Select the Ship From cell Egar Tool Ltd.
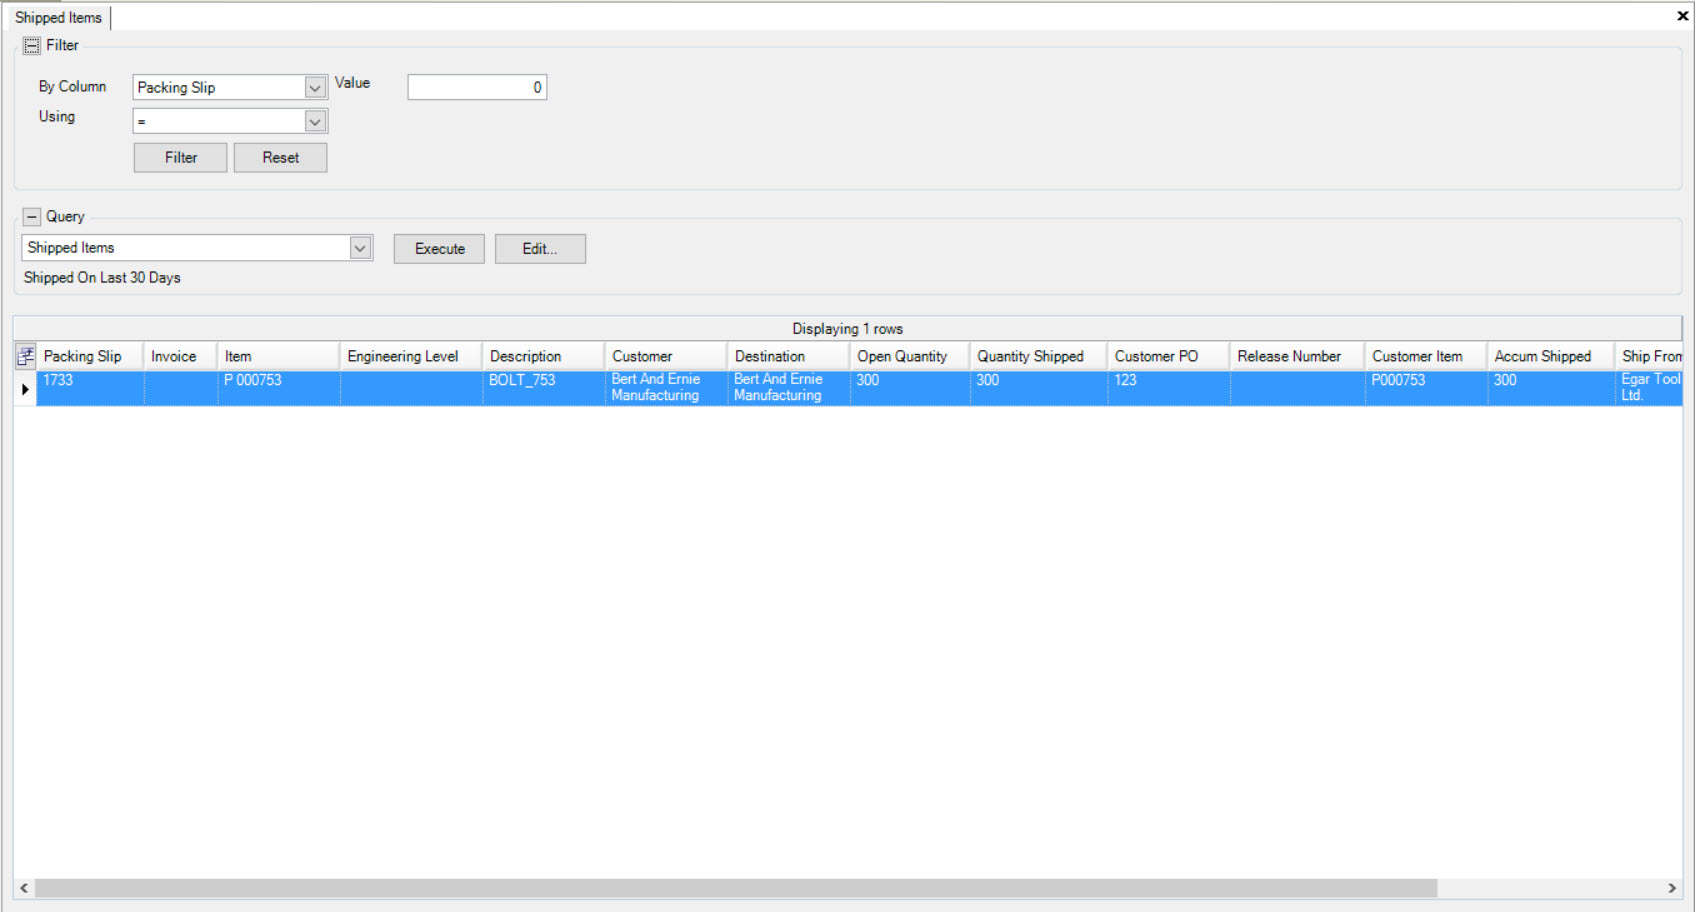This screenshot has height=912, width=1695. 1650,388
